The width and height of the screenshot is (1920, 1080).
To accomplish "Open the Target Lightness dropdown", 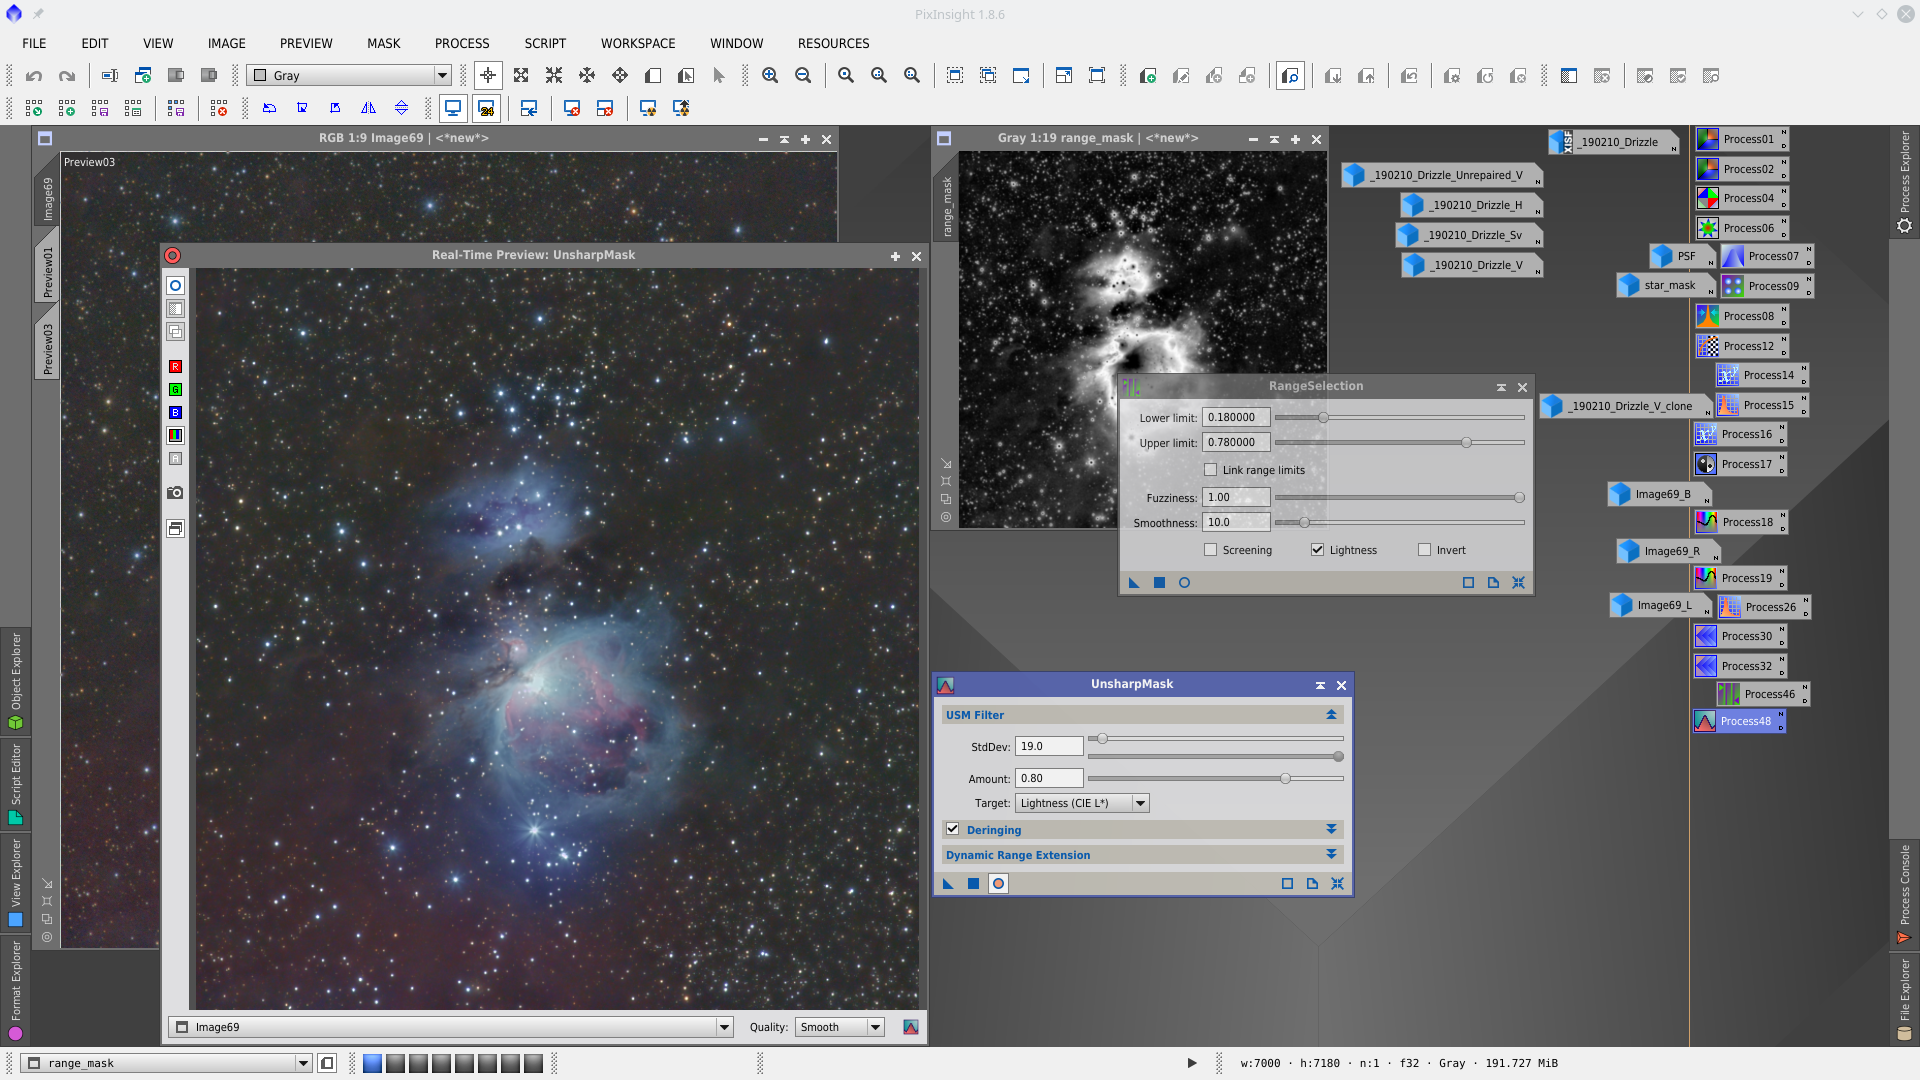I will [x=1082, y=803].
